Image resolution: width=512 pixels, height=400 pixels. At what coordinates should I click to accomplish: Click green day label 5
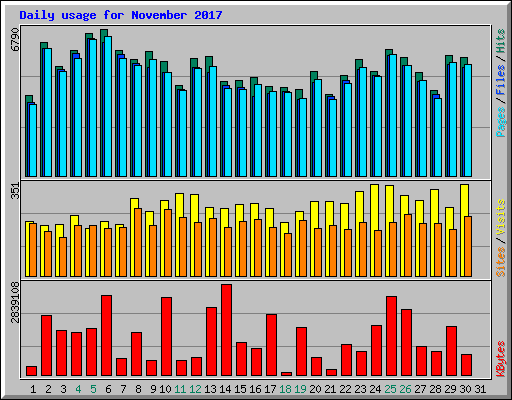(93, 389)
